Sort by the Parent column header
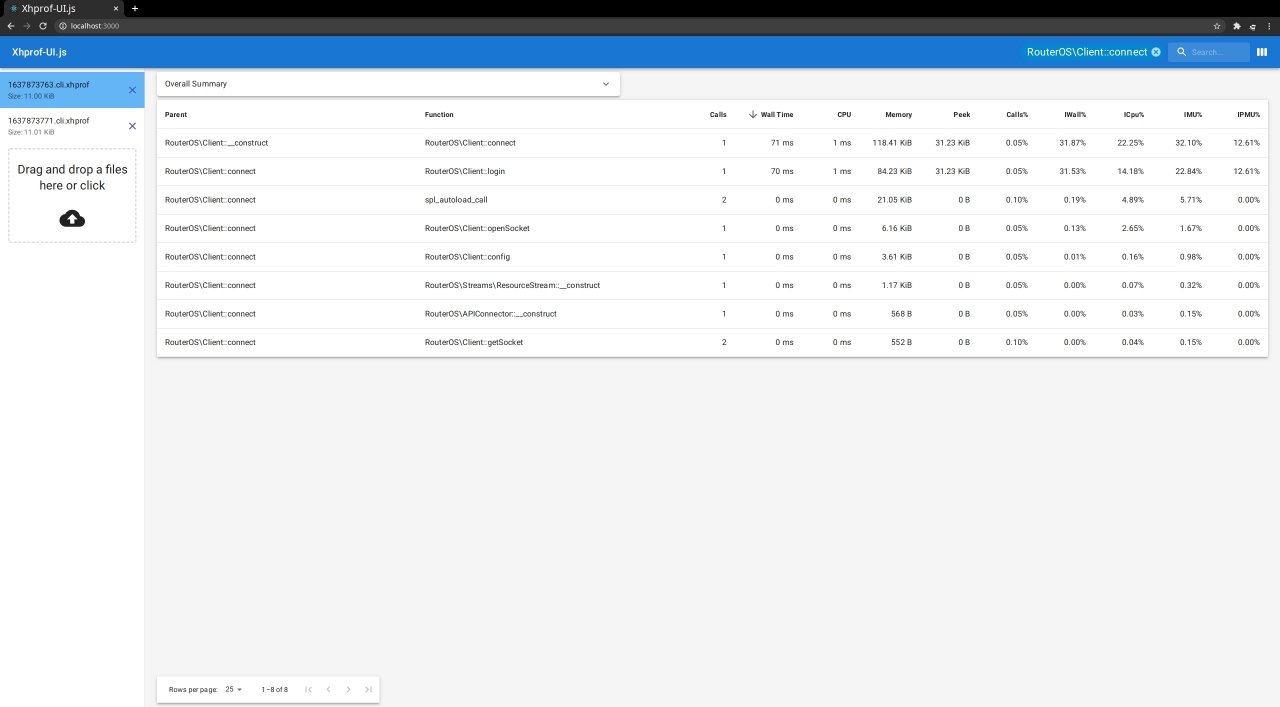 pyautogui.click(x=176, y=115)
